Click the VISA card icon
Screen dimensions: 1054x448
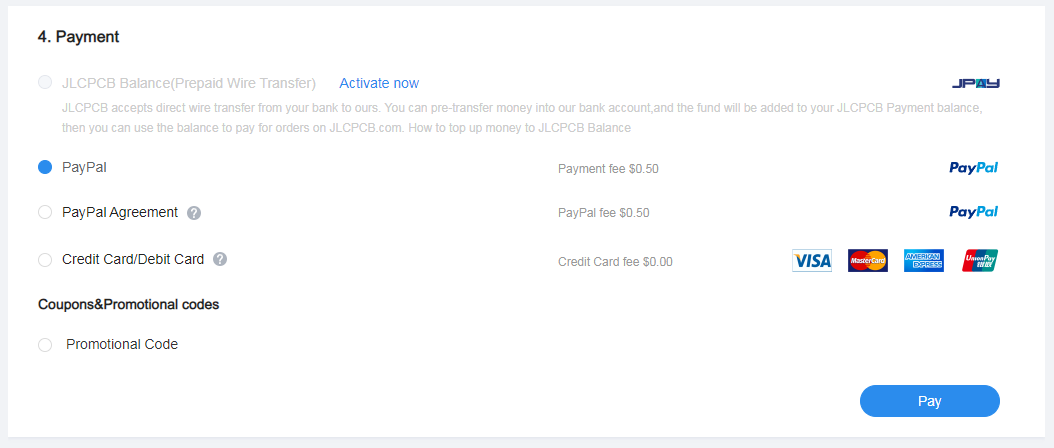click(x=812, y=261)
